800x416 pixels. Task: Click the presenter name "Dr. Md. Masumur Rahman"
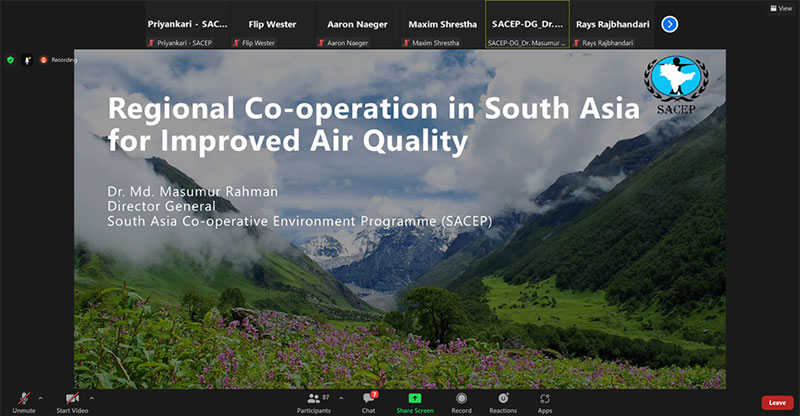pyautogui.click(x=192, y=191)
